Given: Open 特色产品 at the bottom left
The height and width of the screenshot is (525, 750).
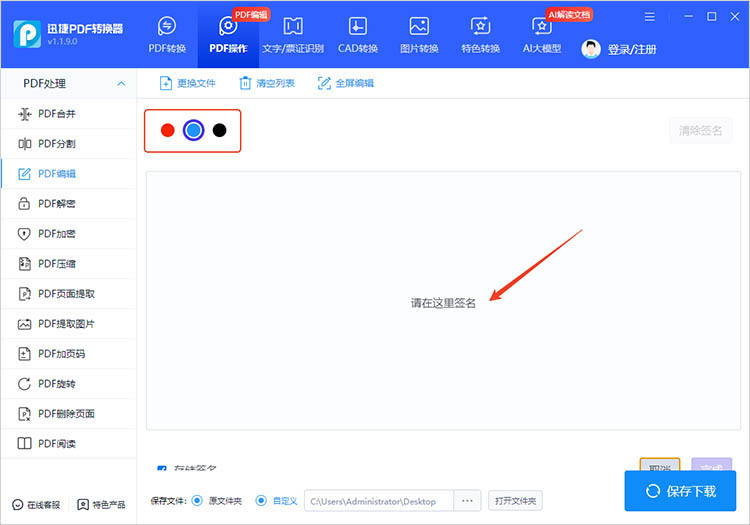Looking at the screenshot, I should (101, 505).
